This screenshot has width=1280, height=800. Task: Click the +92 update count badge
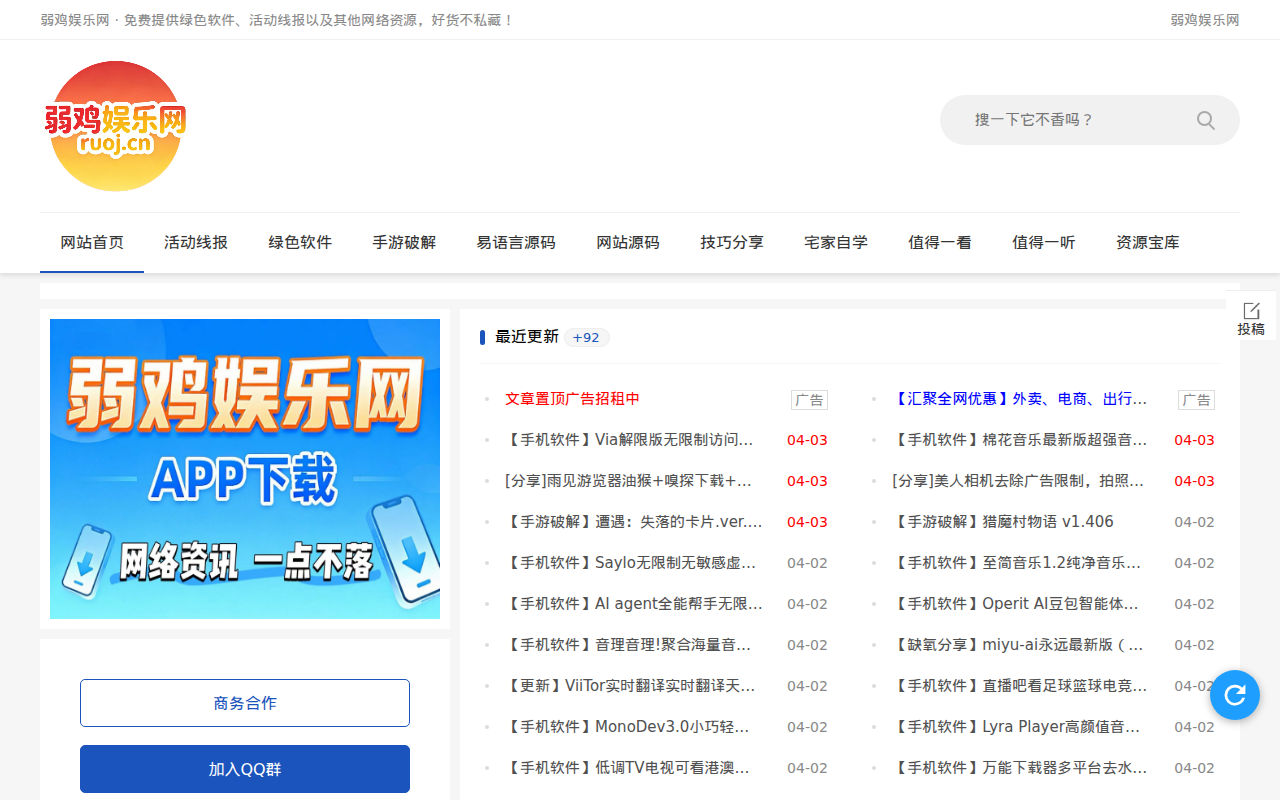[x=586, y=337]
